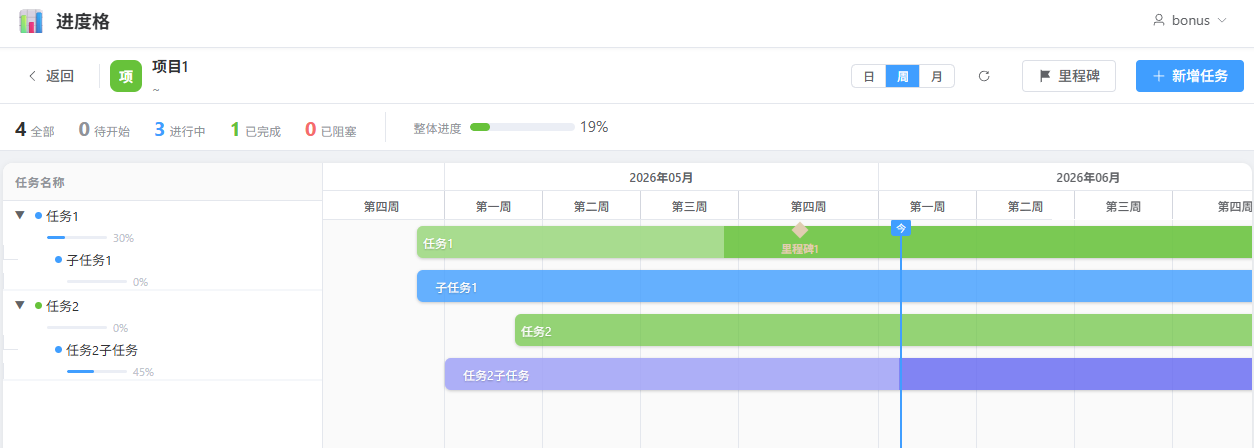Click the 任务2子任务 purple Gantt bar
Screen dimensions: 1254x448
pos(849,374)
